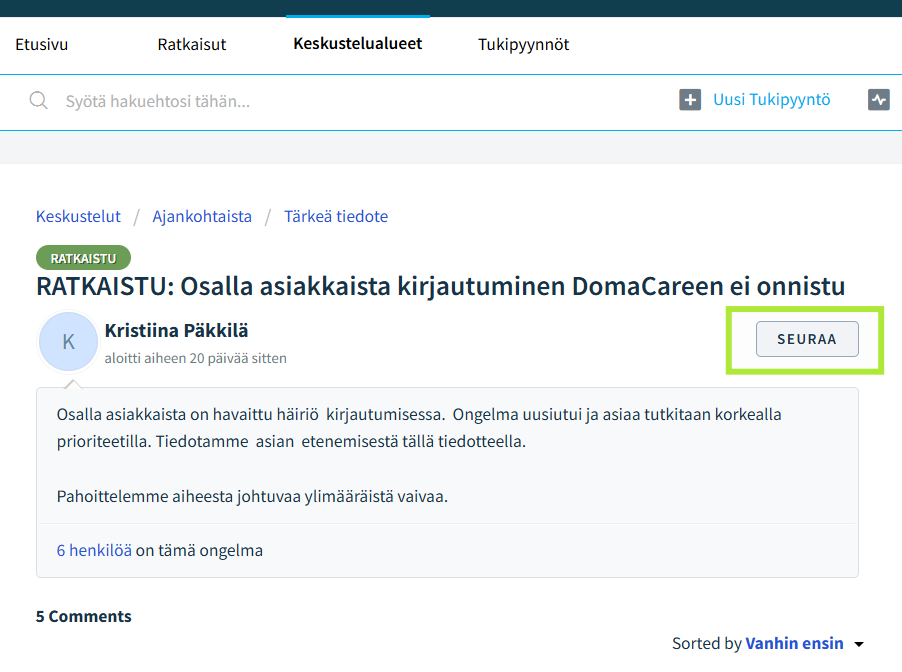Click the green RATKAISTU status badge
Image resolution: width=902 pixels, height=672 pixels.
83,258
